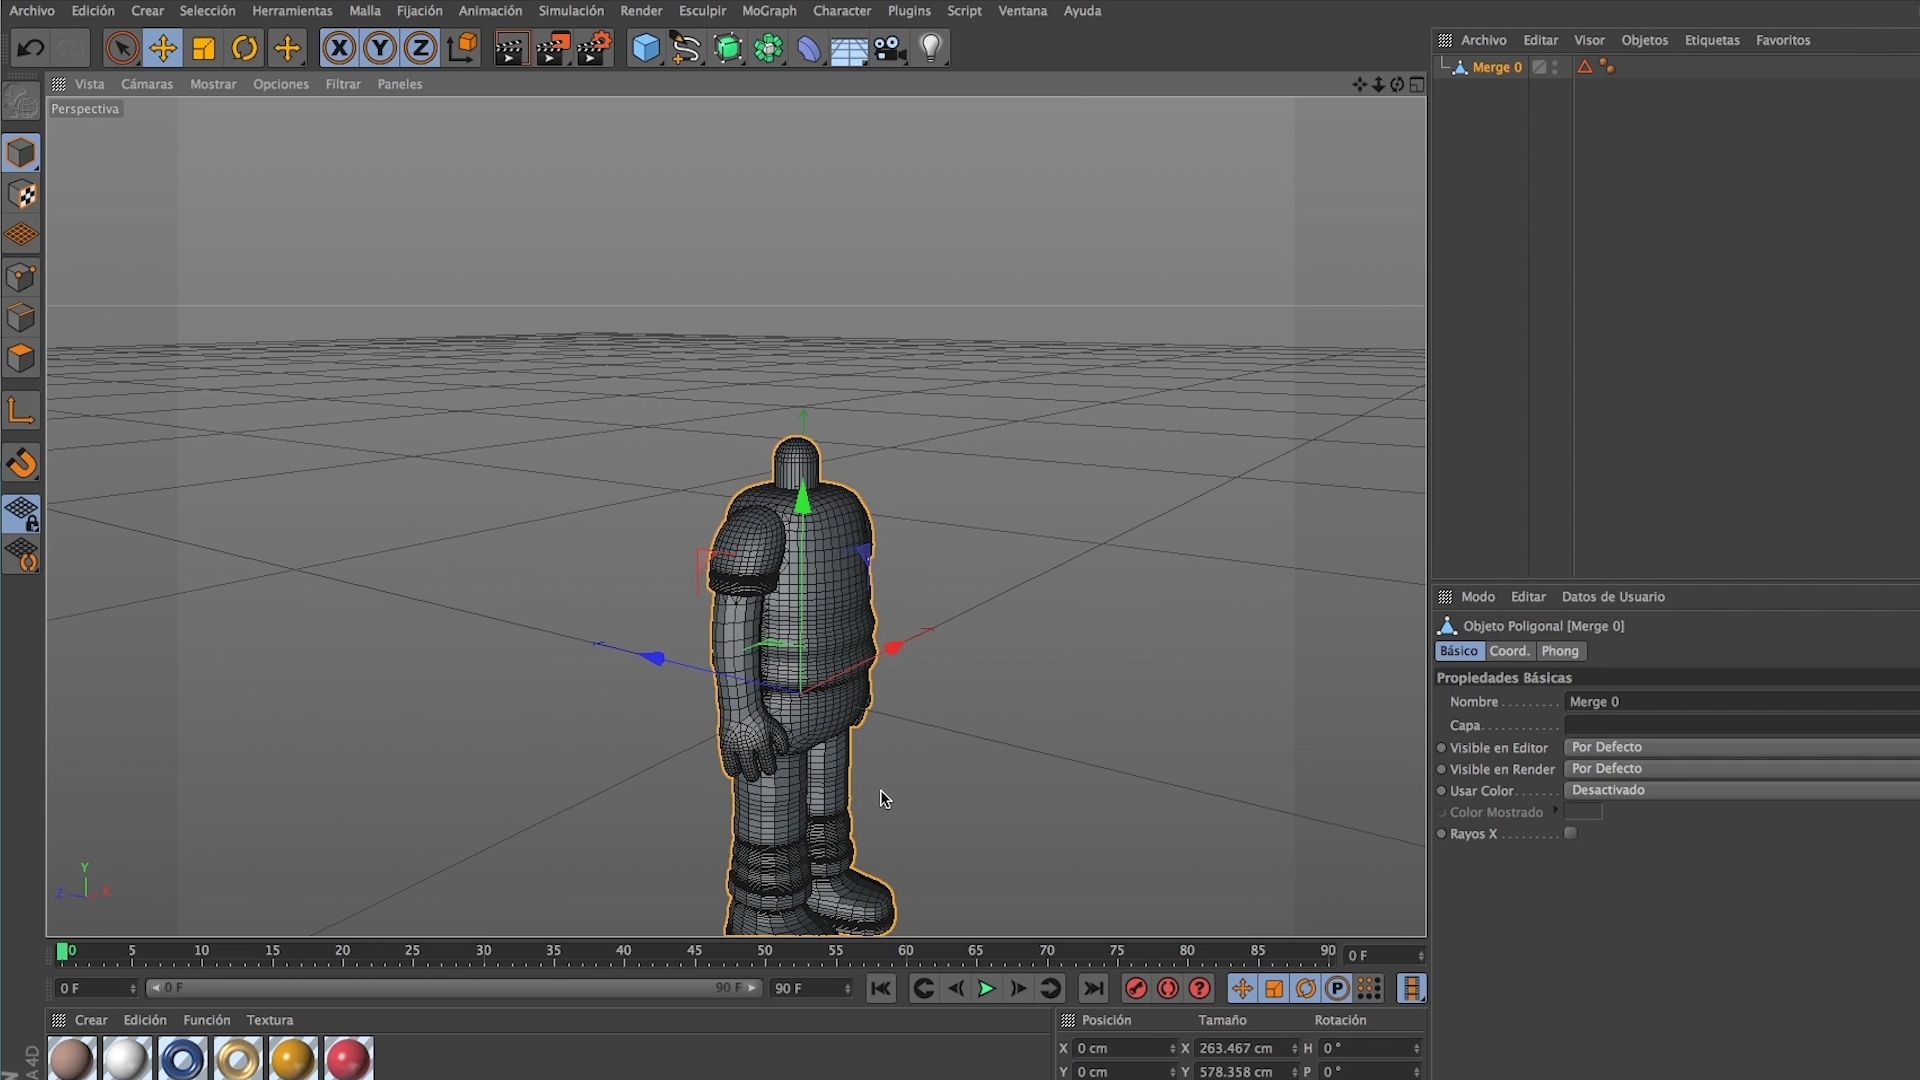Open the Visible en Editor dropdown
Image resolution: width=1920 pixels, height=1080 pixels.
tap(1741, 747)
